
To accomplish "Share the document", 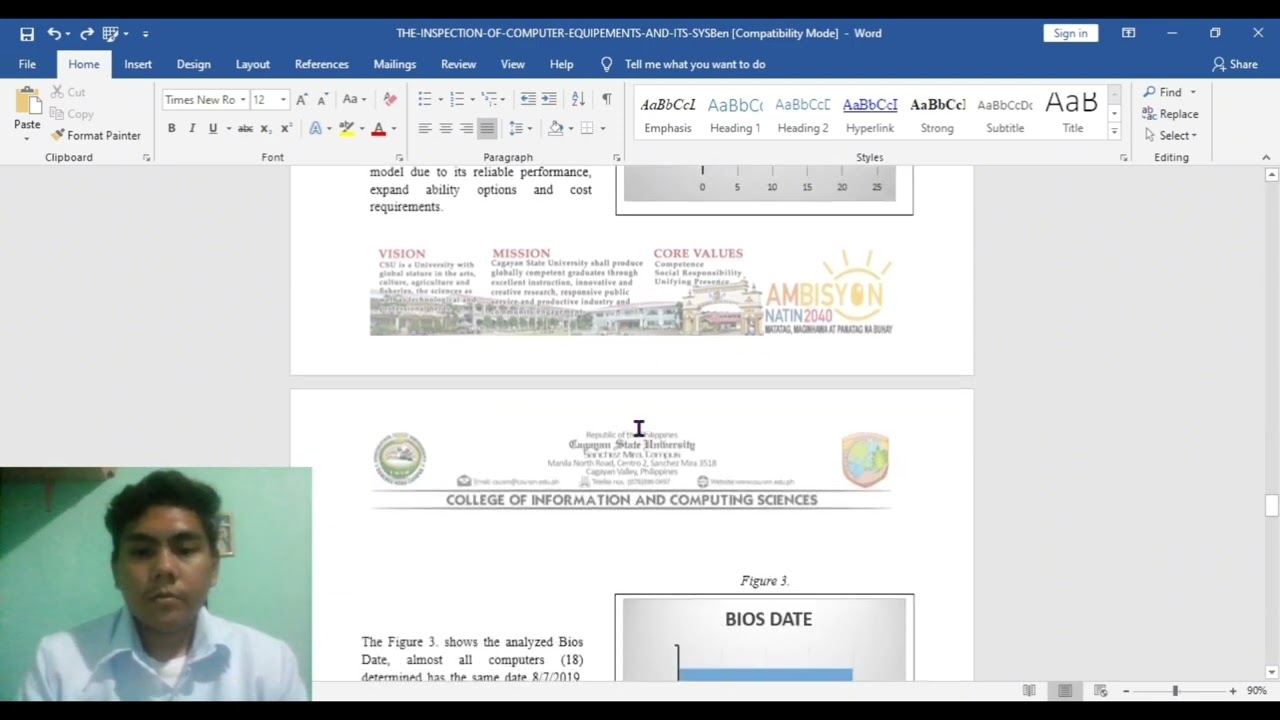I will (x=1235, y=64).
